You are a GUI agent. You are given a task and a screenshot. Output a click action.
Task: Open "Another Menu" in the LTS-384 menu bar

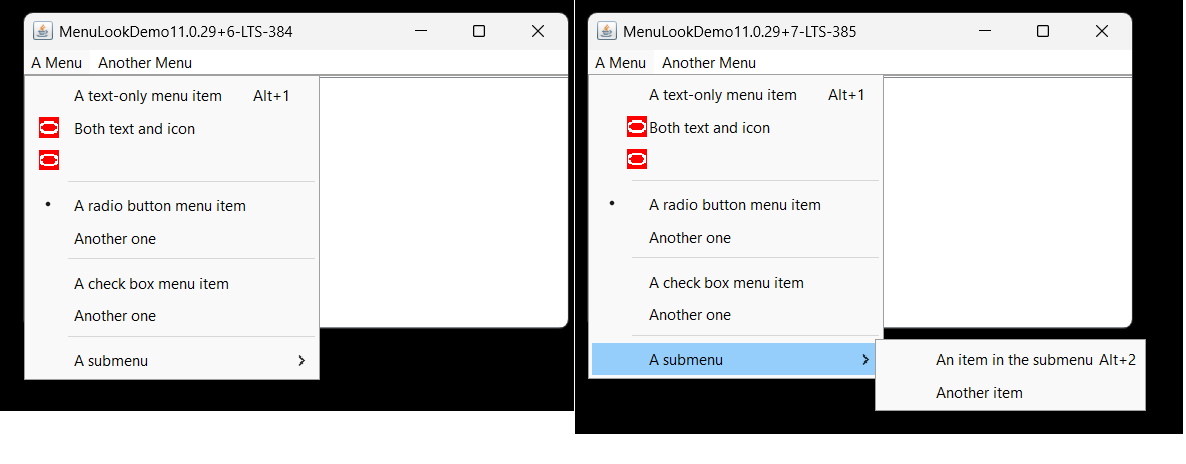point(145,63)
